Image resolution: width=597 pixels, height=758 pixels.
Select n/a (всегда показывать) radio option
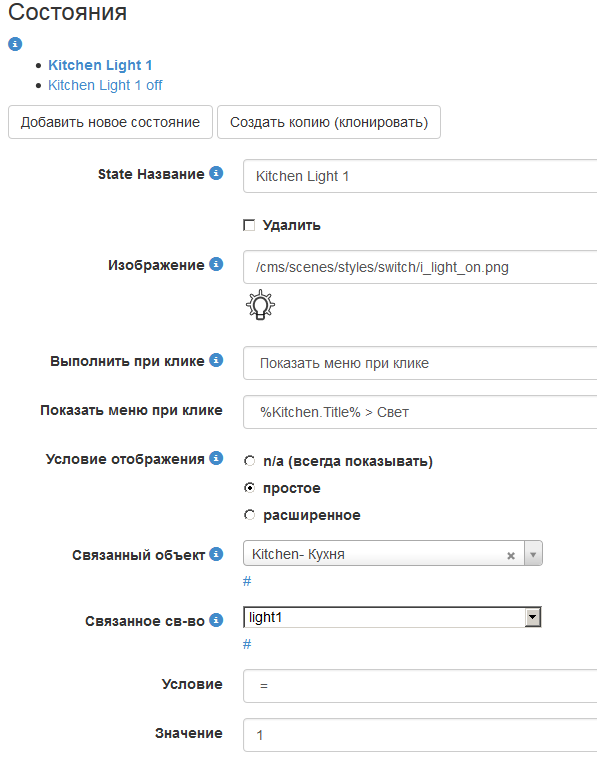(249, 461)
